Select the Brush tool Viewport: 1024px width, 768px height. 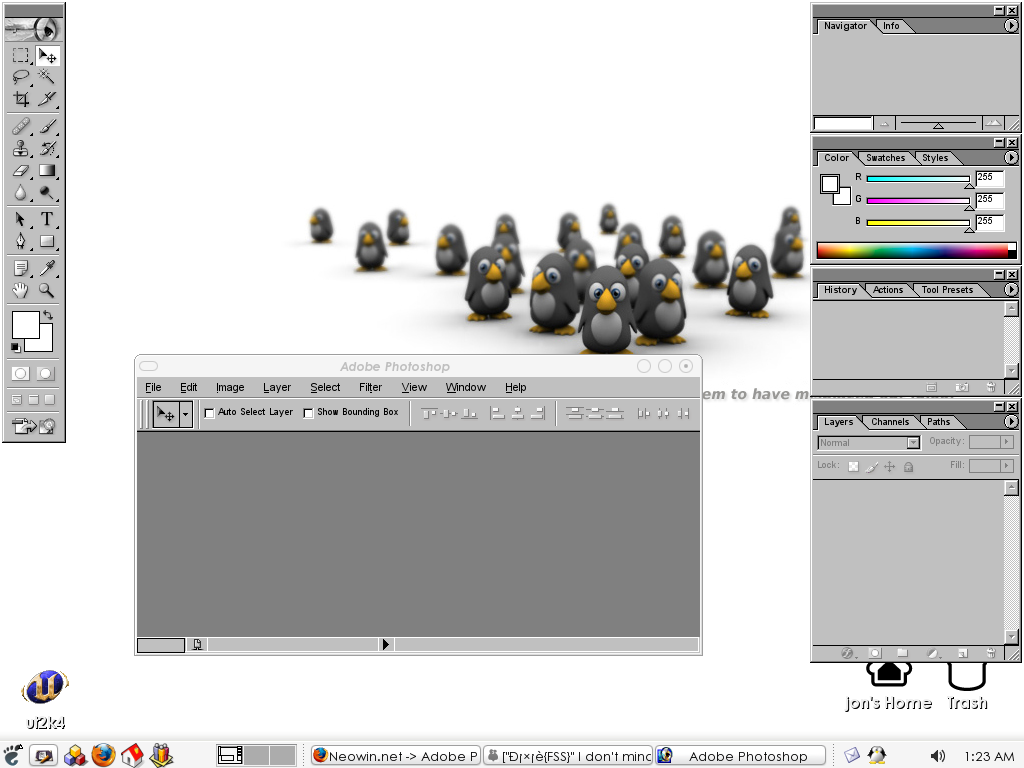(x=47, y=126)
